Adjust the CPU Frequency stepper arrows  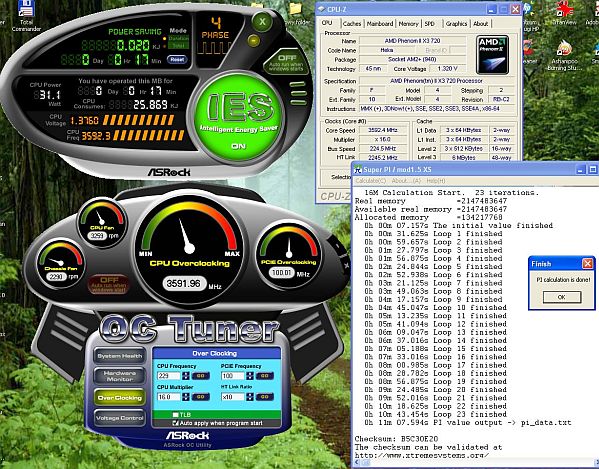186,376
